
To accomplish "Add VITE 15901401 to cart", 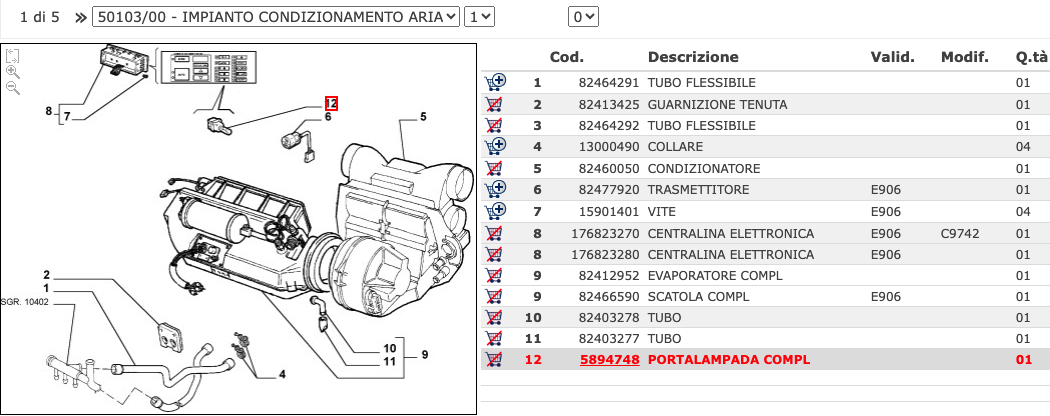I will click(494, 211).
